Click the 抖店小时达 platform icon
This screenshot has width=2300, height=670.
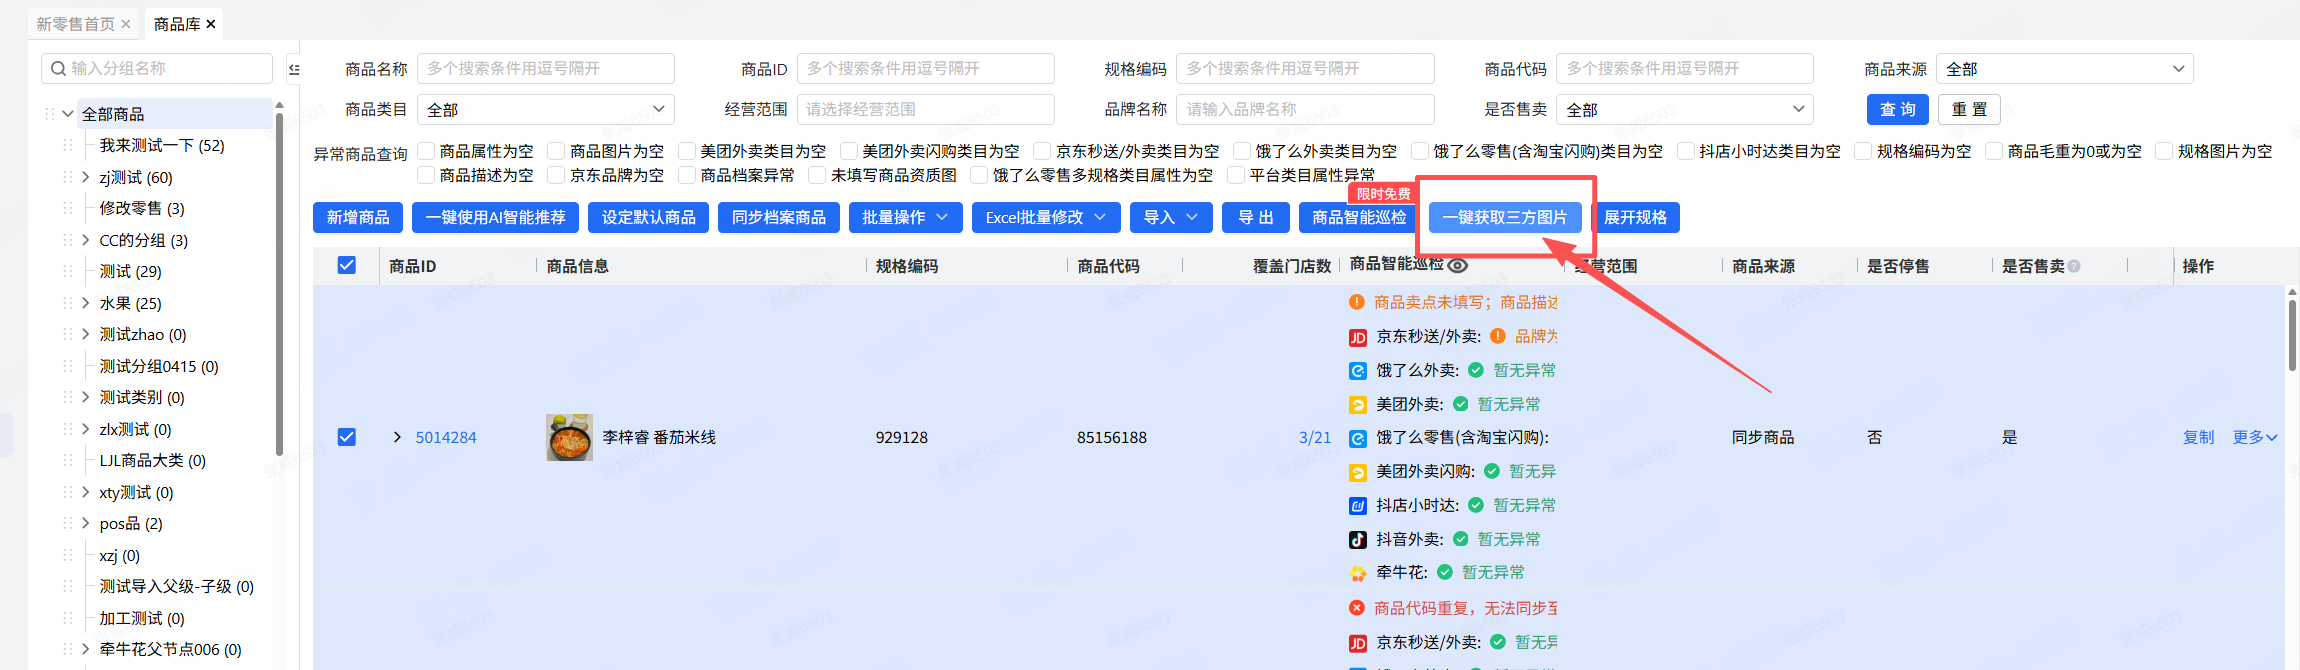1358,506
